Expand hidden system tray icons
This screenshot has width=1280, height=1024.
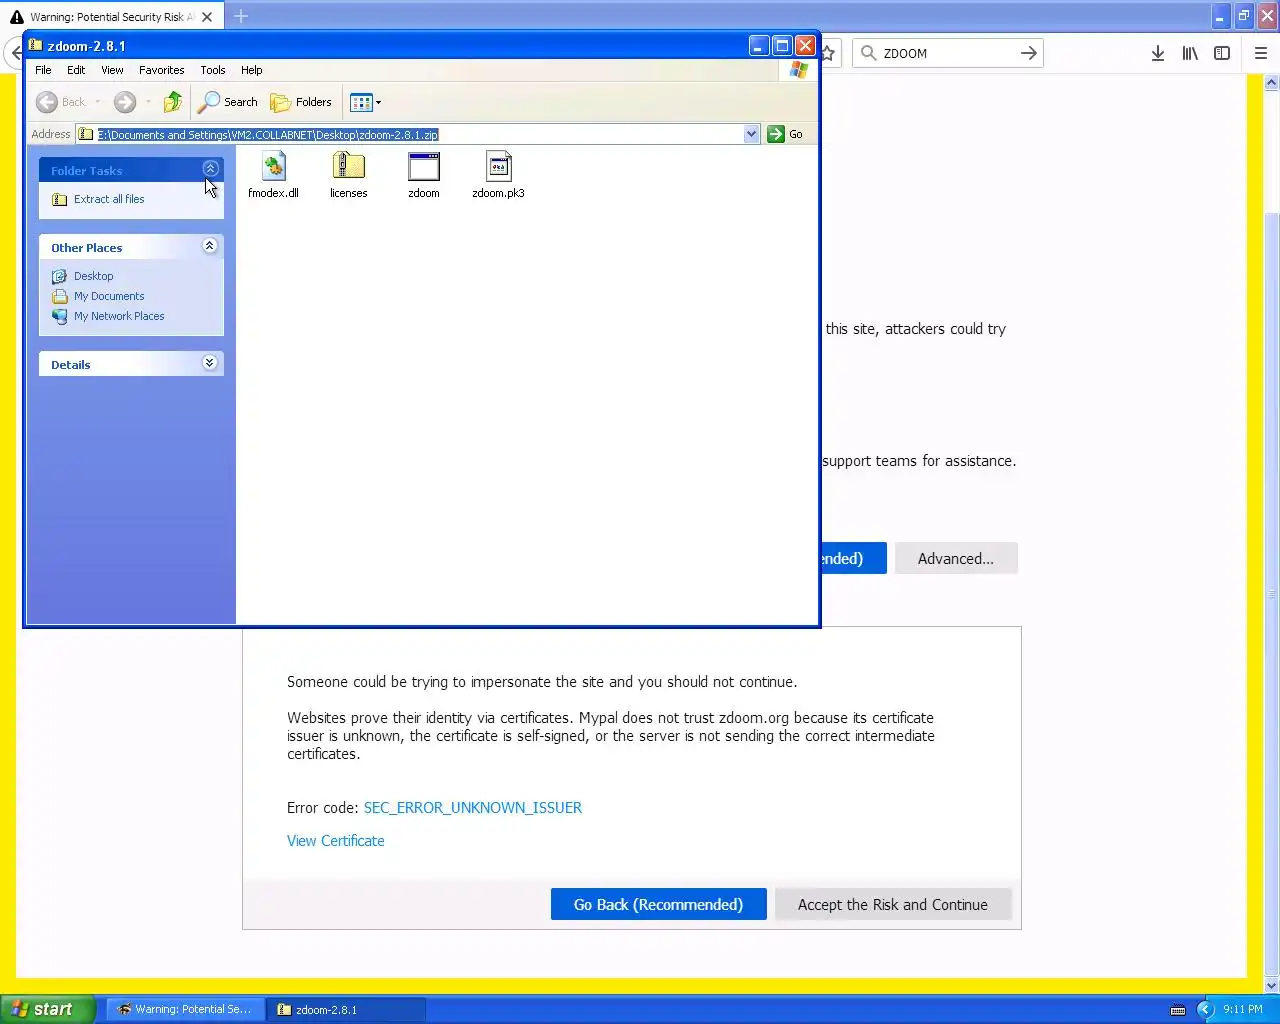(x=1205, y=1010)
